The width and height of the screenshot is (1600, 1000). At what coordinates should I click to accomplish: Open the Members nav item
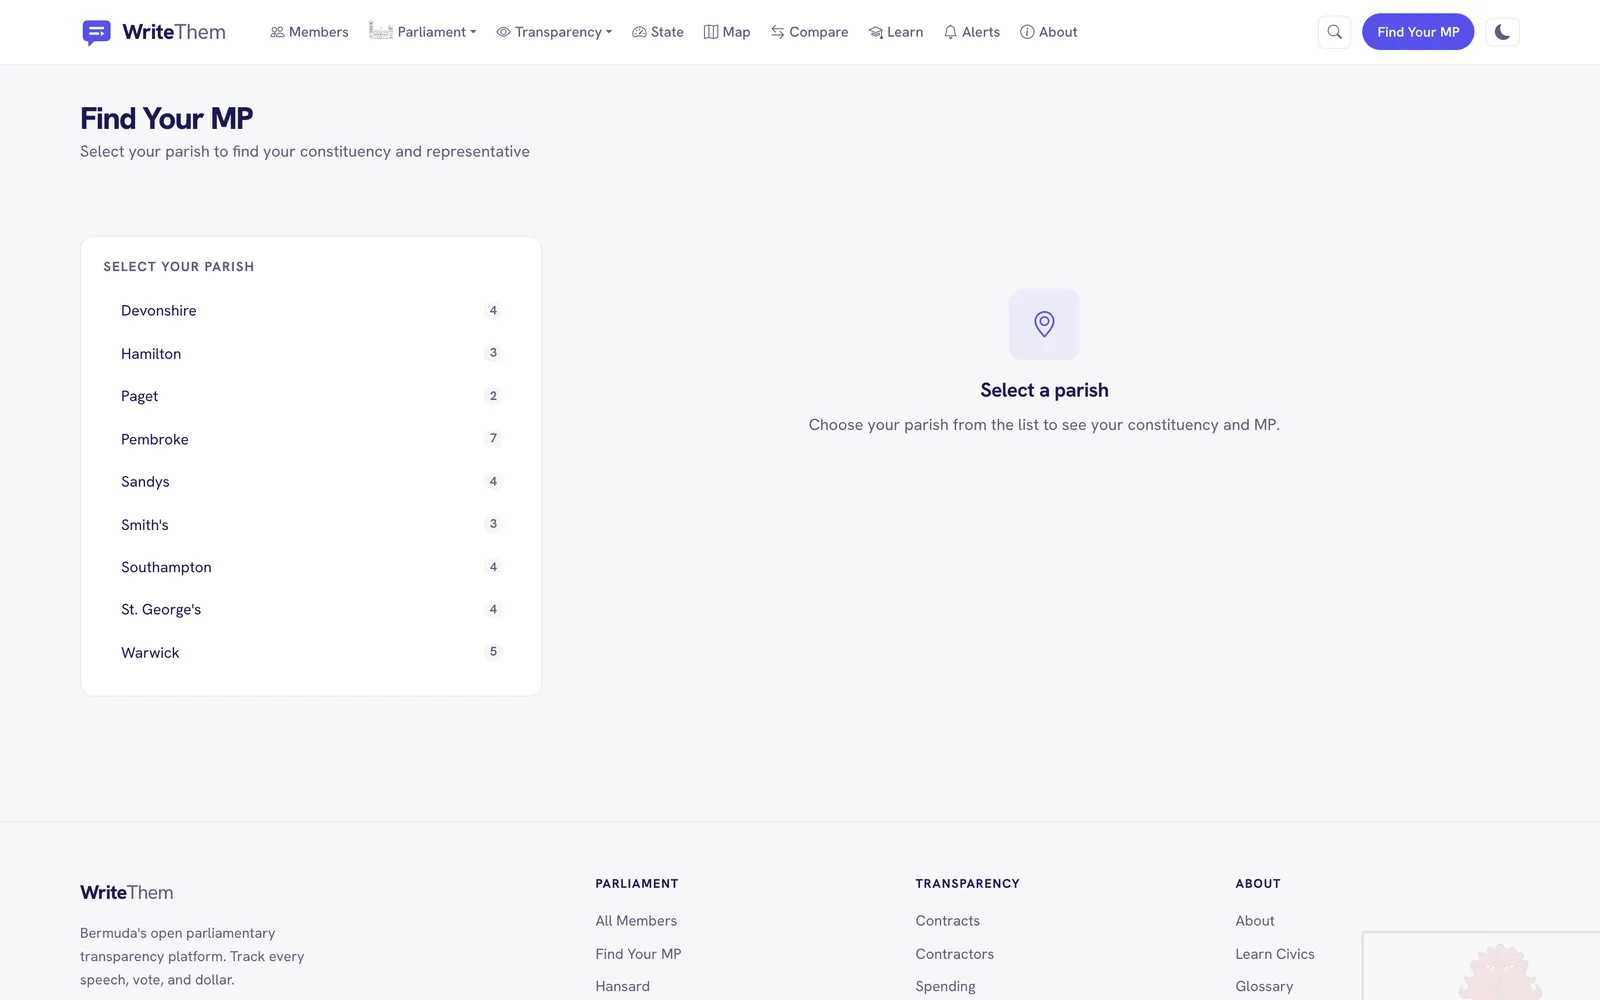point(309,32)
